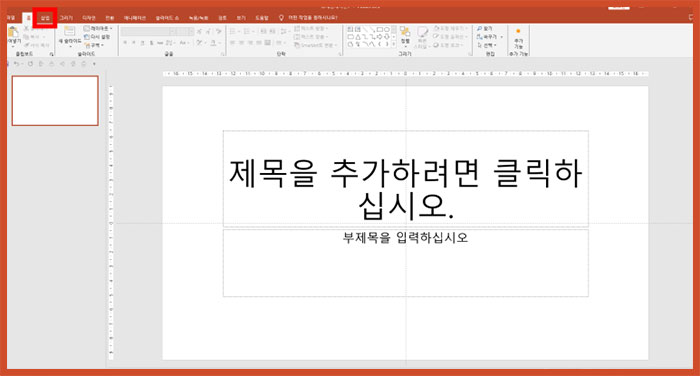Open the Select (선택) dropdown

[487, 45]
